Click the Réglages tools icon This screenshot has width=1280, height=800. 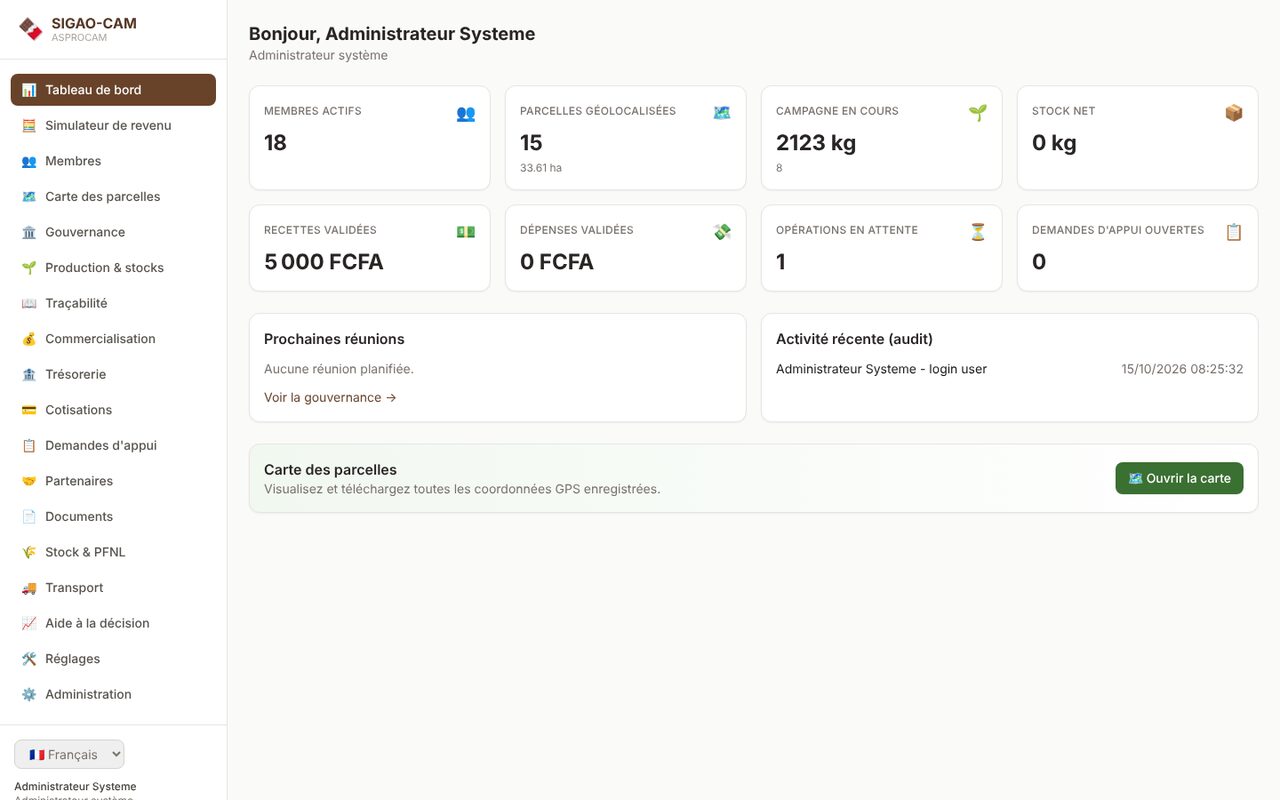(29, 659)
